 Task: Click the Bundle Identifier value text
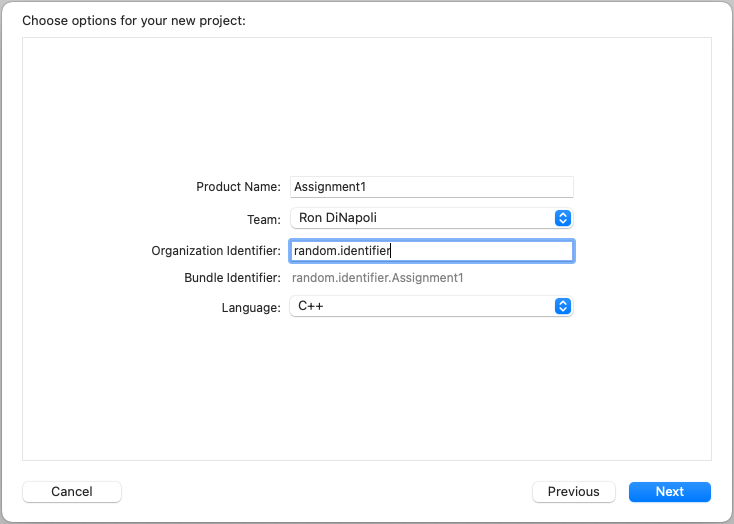coord(378,278)
